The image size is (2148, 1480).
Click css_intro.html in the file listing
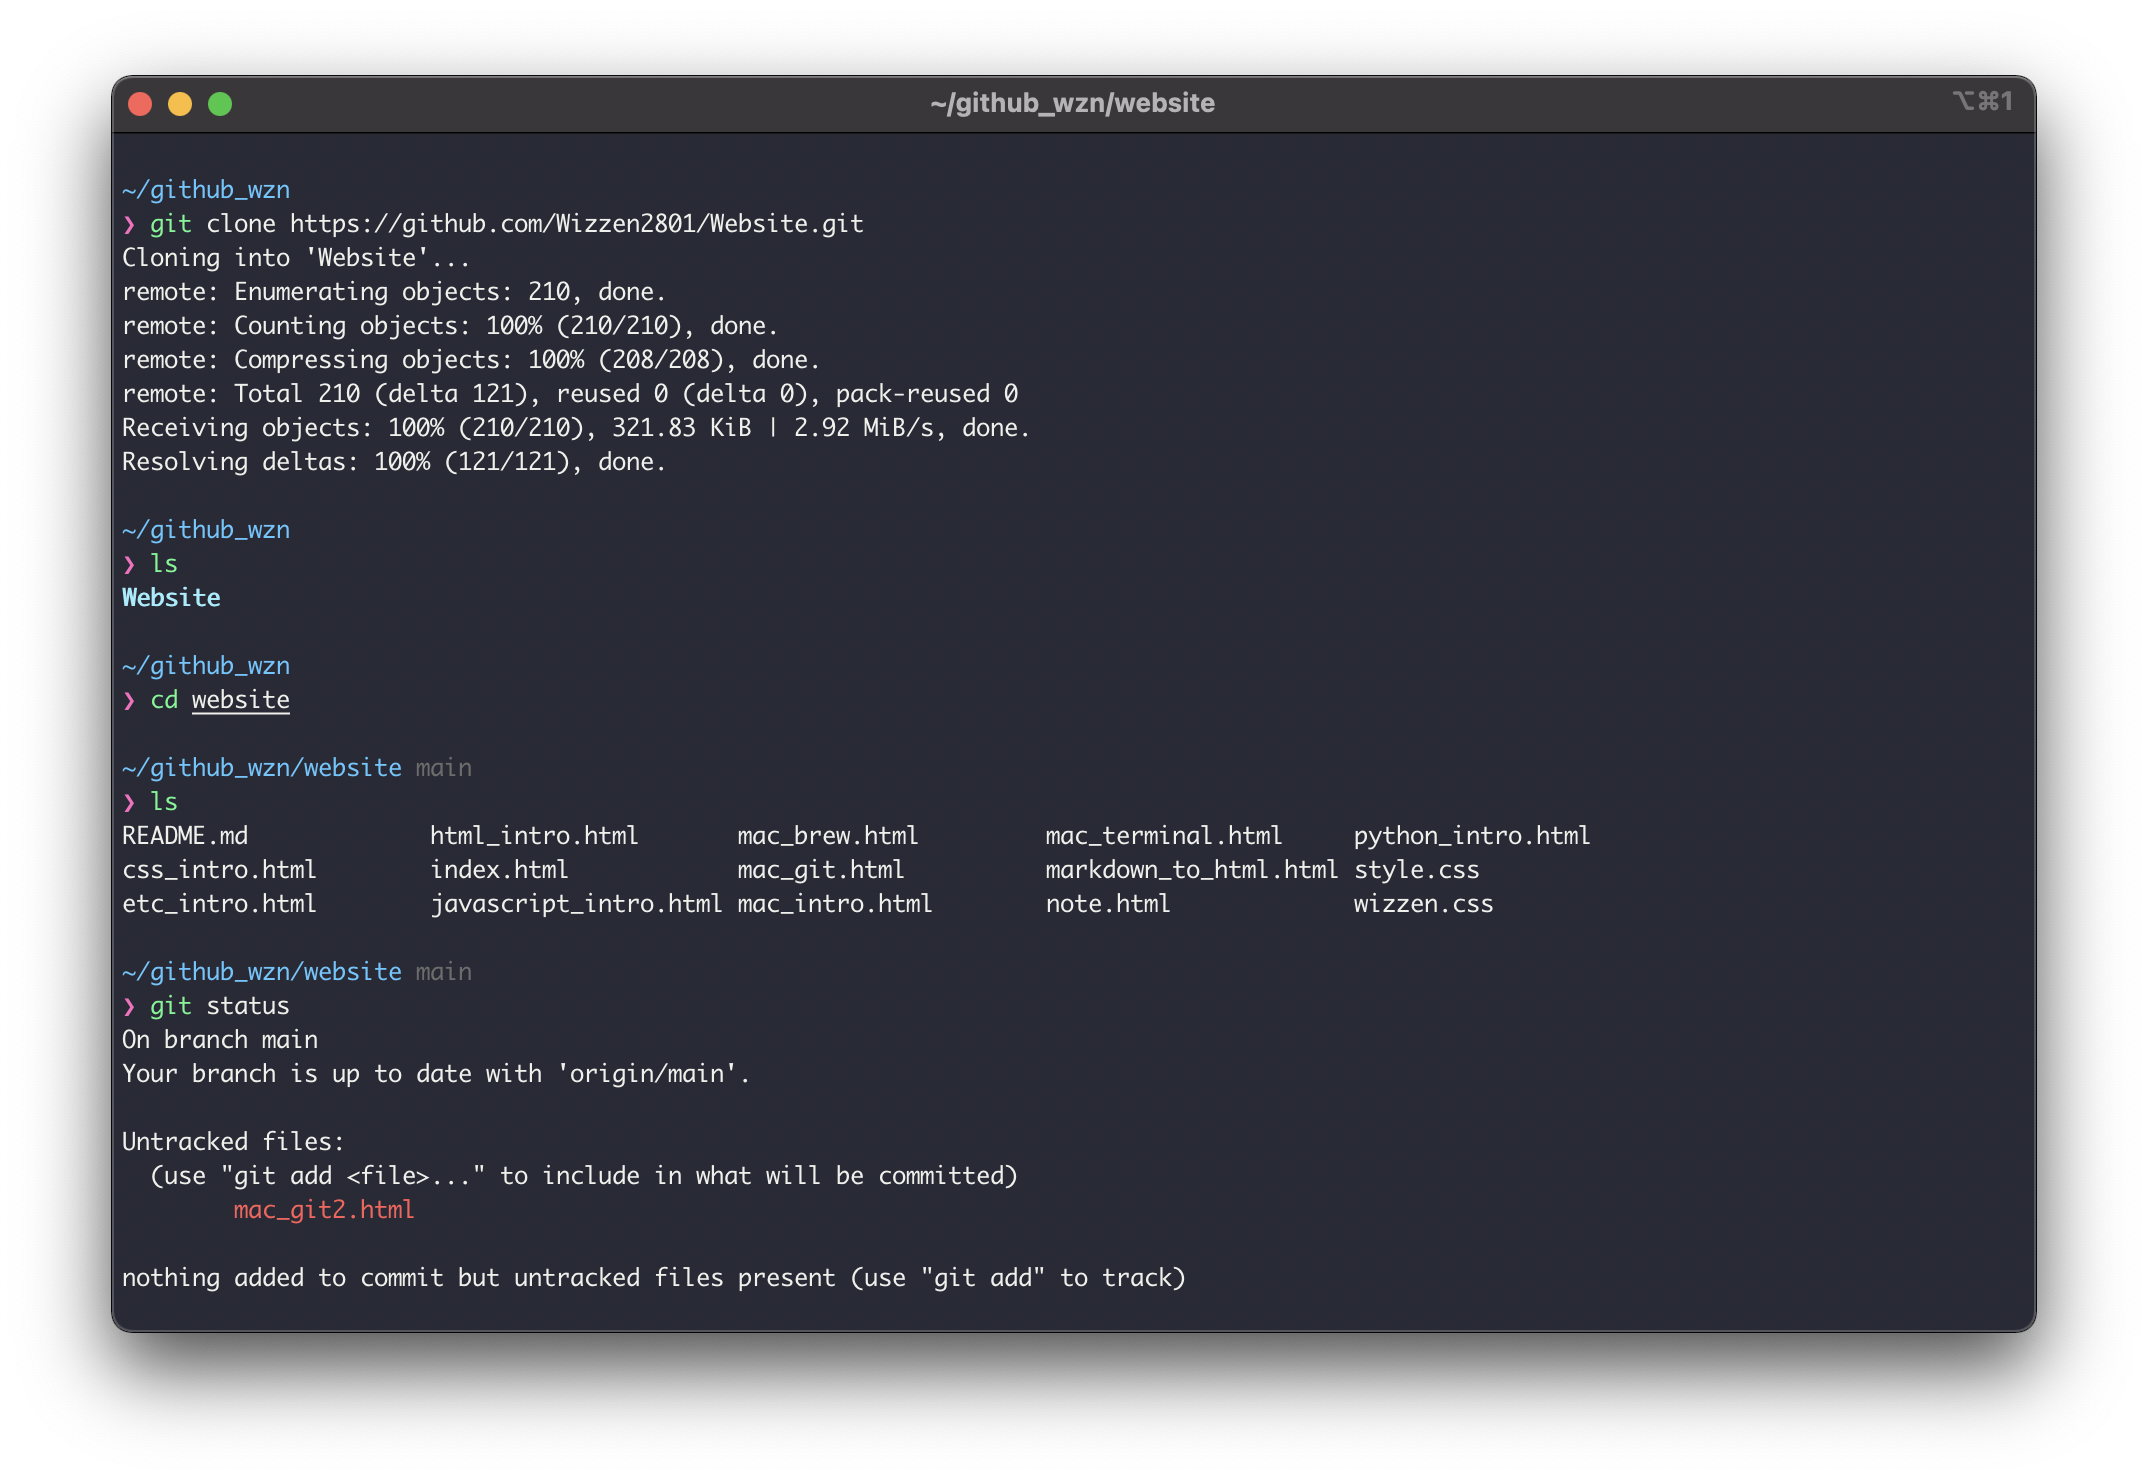[x=219, y=870]
